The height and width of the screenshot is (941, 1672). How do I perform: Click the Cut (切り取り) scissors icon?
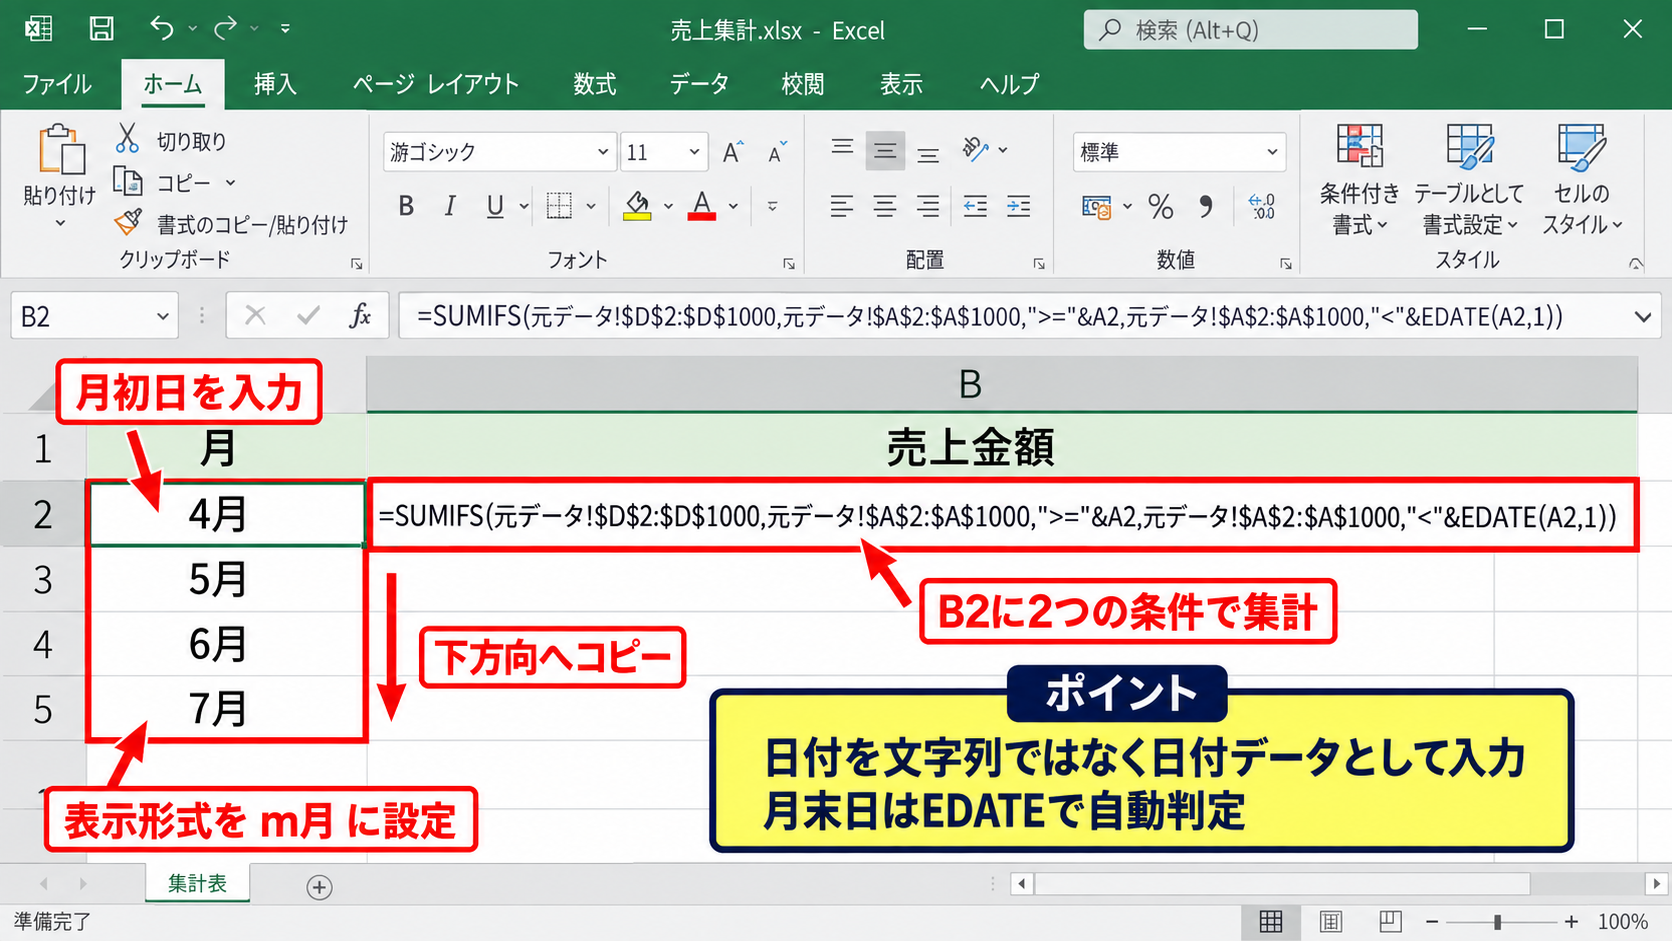point(127,139)
